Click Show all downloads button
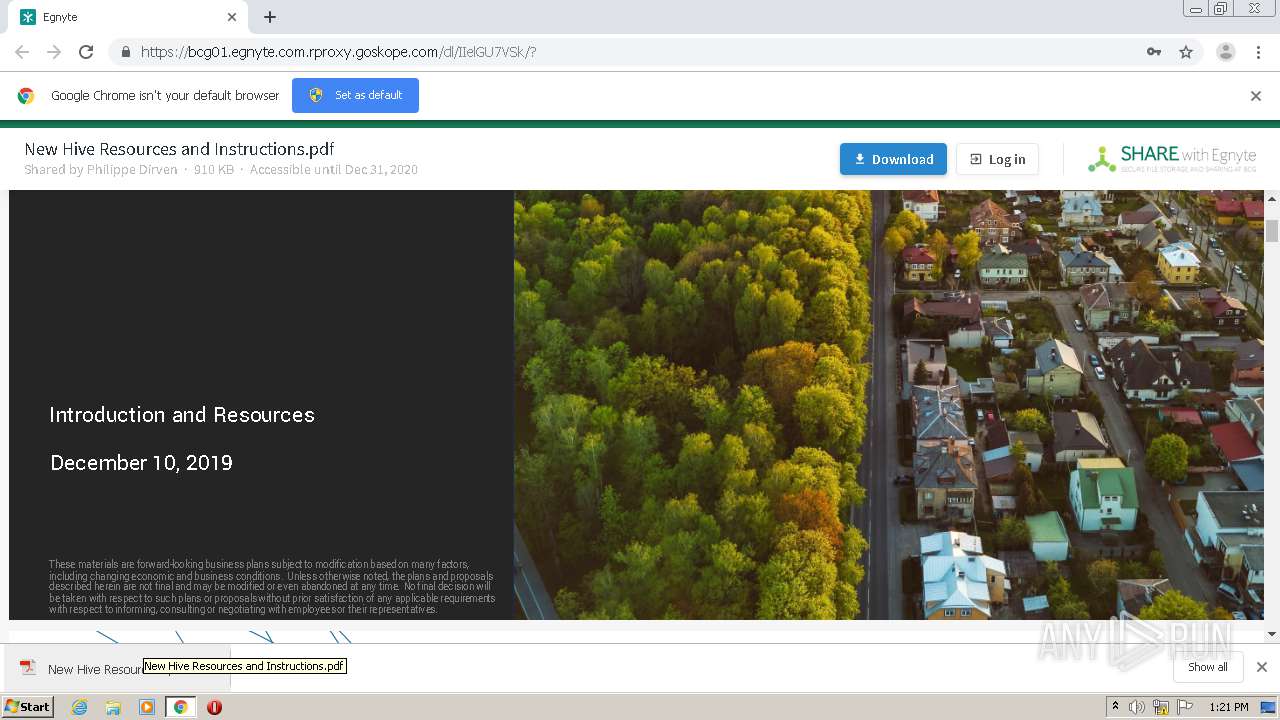Image resolution: width=1280 pixels, height=720 pixels. [x=1208, y=667]
